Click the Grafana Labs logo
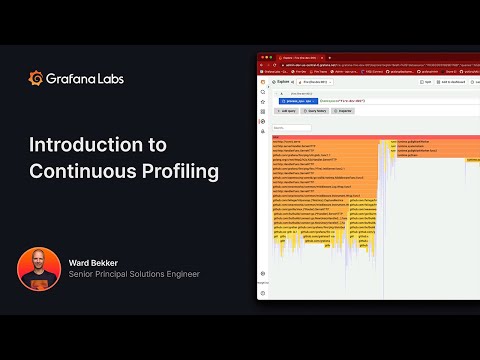480x360 pixels. click(x=76, y=79)
